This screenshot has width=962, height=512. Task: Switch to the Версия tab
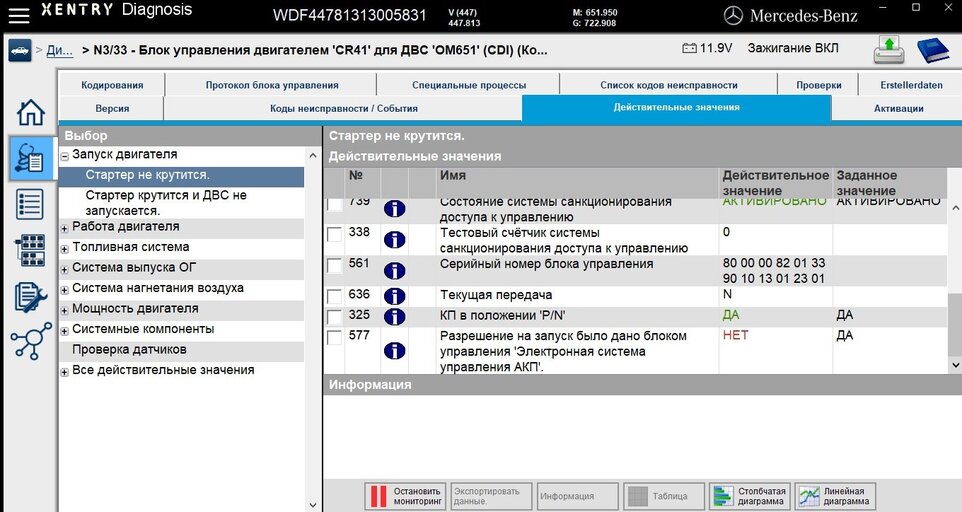(x=112, y=108)
